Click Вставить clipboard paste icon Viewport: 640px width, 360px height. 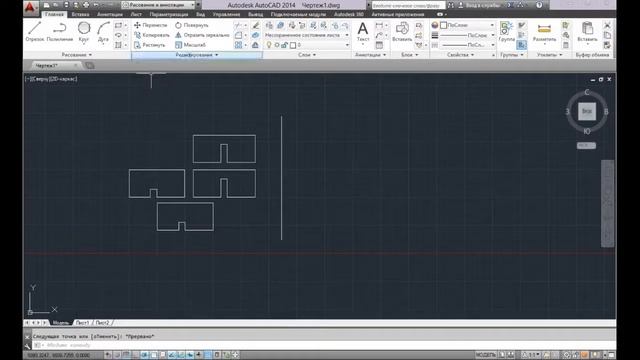587,32
